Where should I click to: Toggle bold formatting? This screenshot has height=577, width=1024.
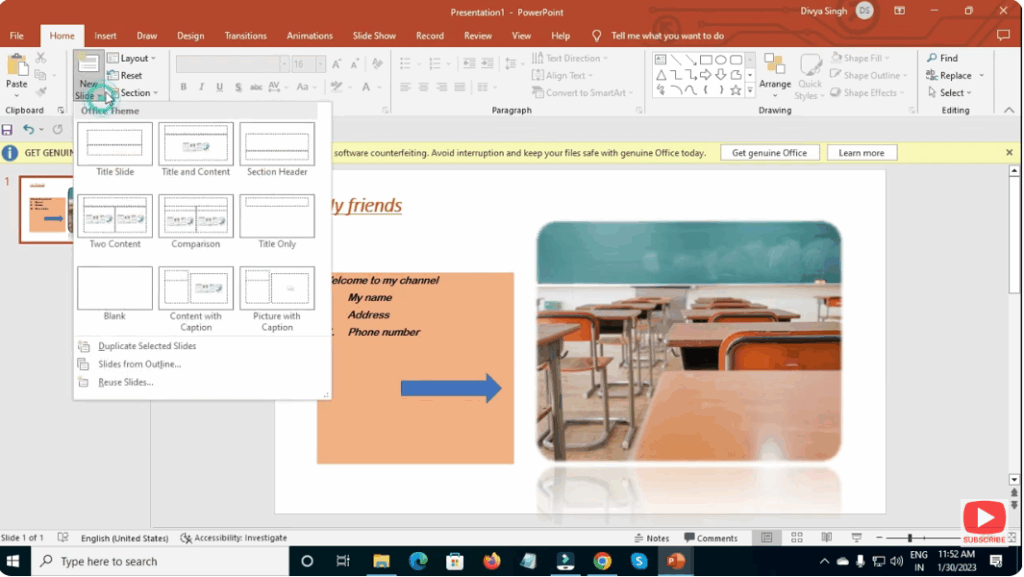click(x=183, y=87)
